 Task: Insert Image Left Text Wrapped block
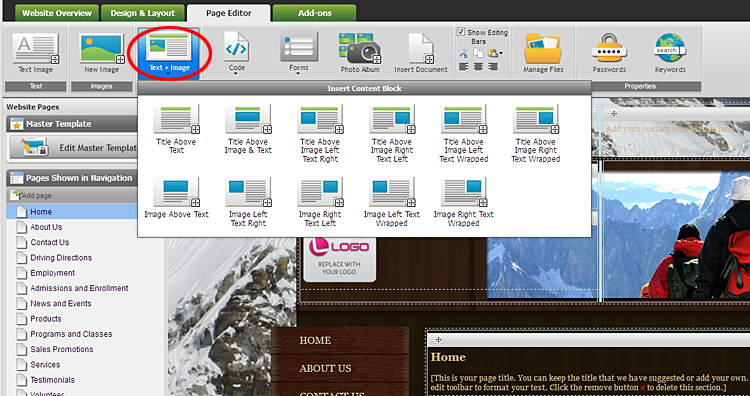[x=391, y=202]
